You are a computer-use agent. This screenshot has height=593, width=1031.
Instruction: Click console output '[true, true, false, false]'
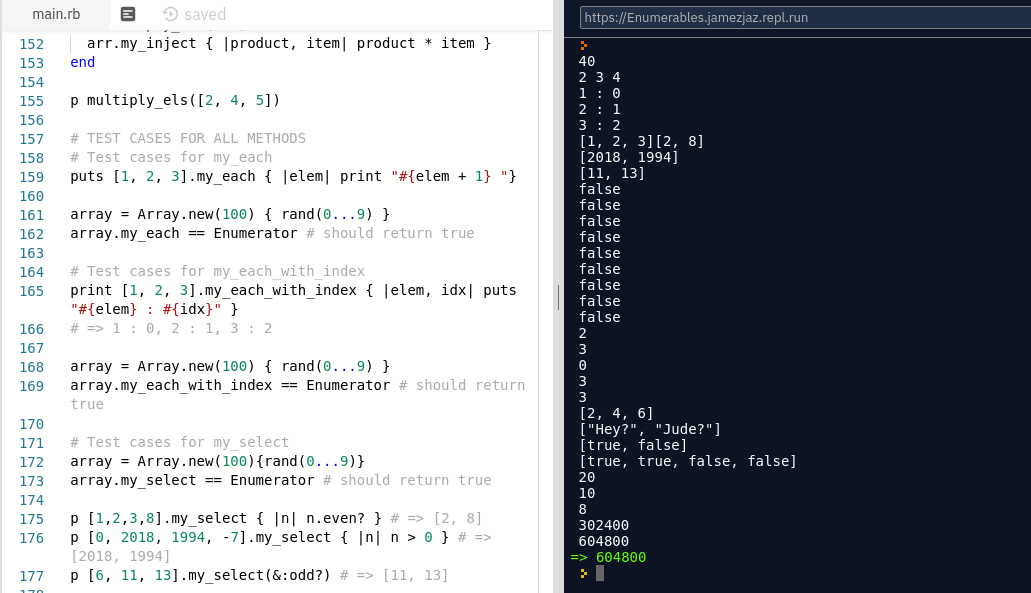click(687, 462)
